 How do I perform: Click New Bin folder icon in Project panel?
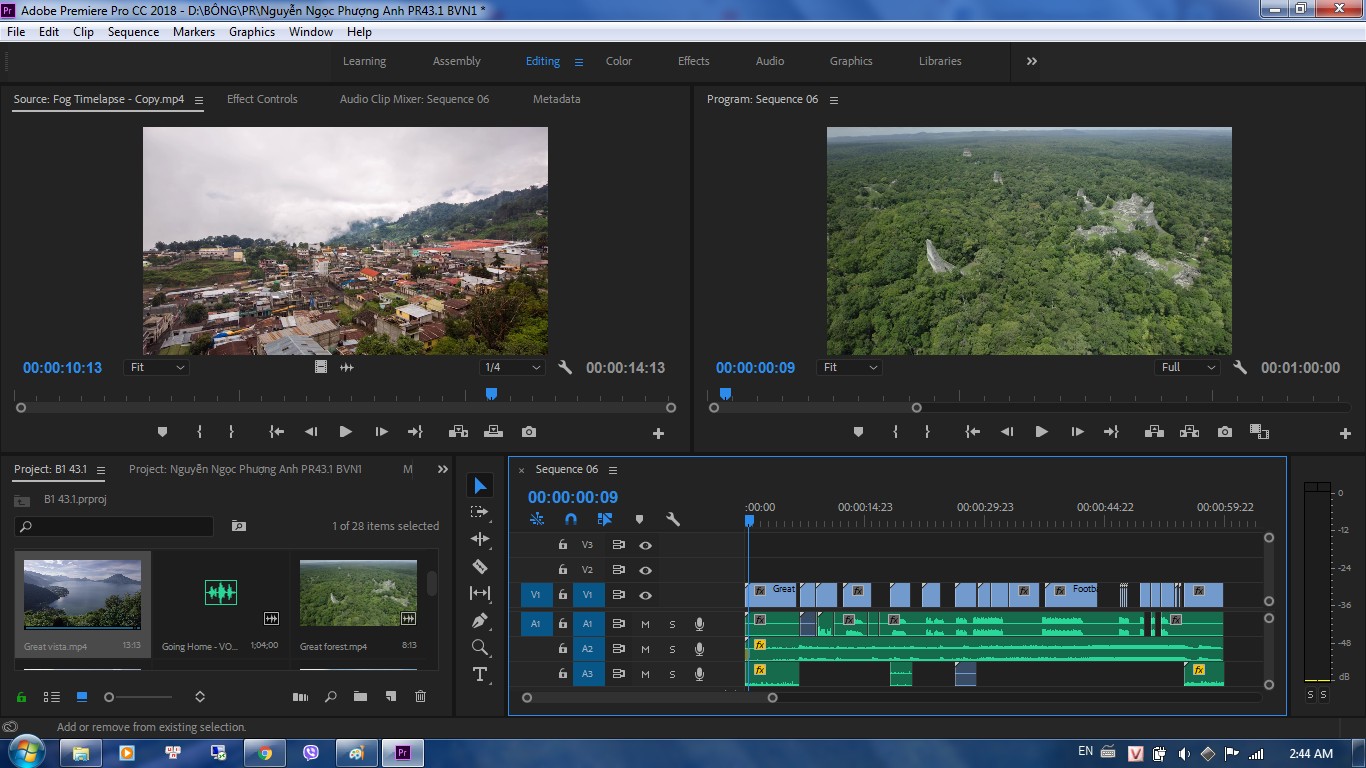click(x=360, y=697)
